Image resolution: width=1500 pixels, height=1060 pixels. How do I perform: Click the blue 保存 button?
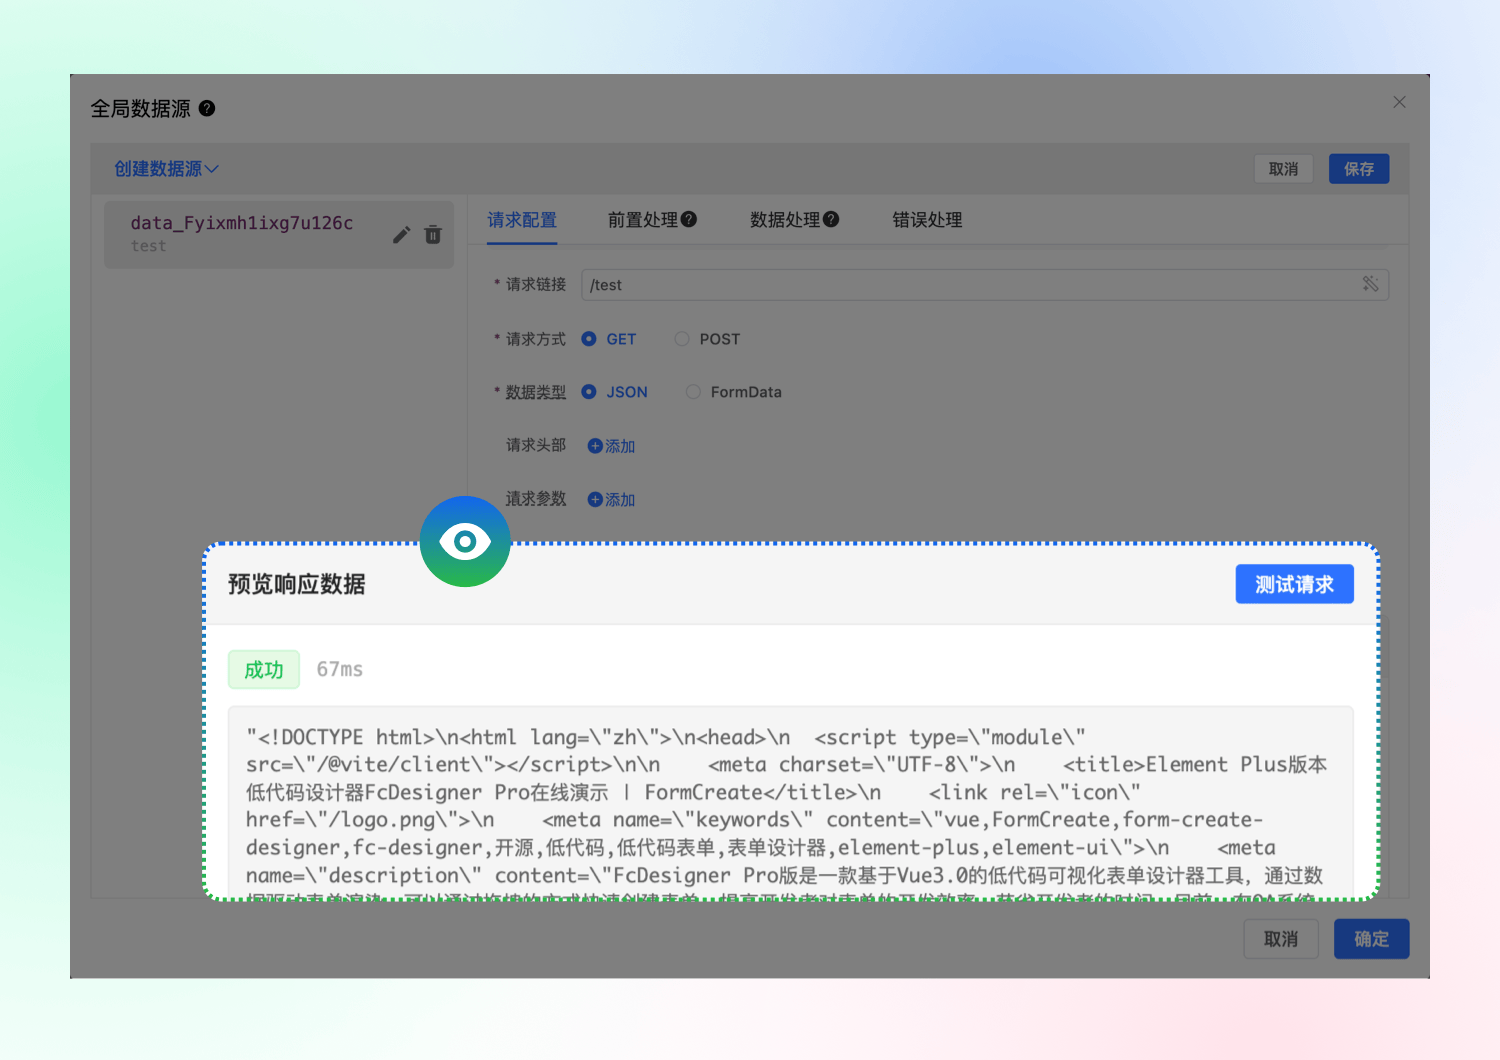click(1358, 169)
